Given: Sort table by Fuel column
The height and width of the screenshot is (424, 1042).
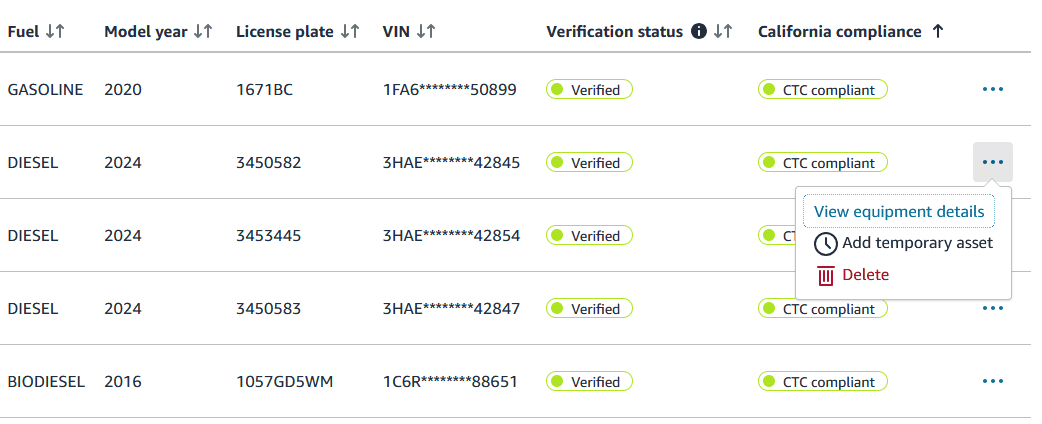Looking at the screenshot, I should click(x=55, y=32).
